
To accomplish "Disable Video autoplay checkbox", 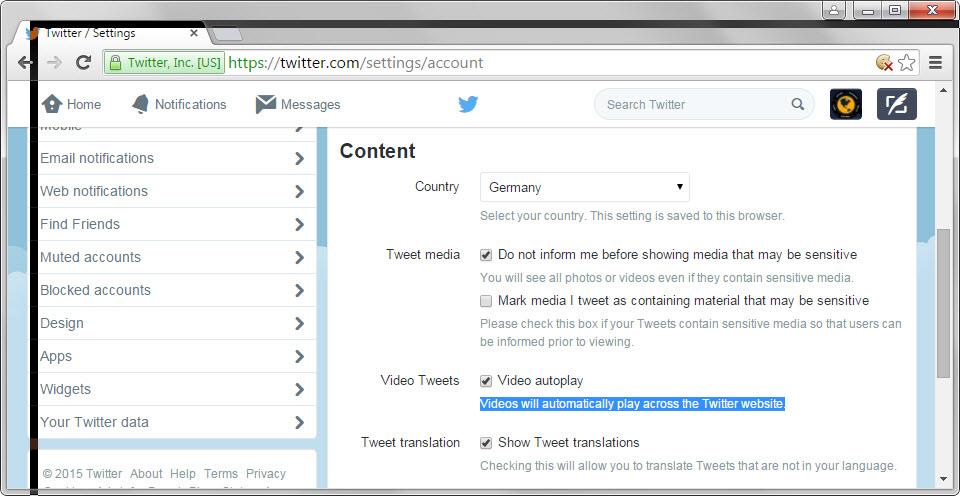I will tap(486, 381).
